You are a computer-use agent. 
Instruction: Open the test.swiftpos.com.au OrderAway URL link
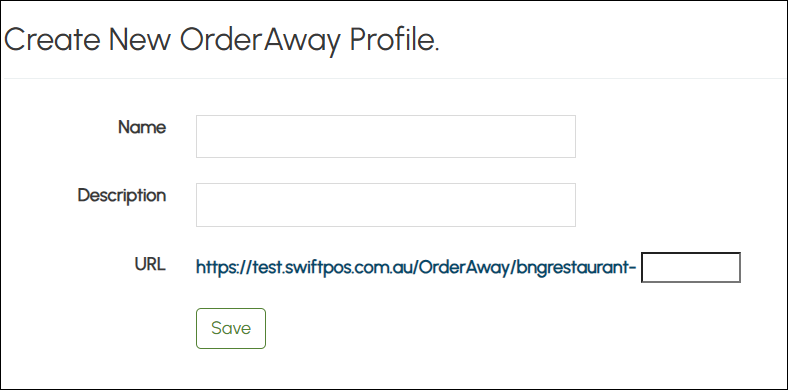click(x=416, y=267)
